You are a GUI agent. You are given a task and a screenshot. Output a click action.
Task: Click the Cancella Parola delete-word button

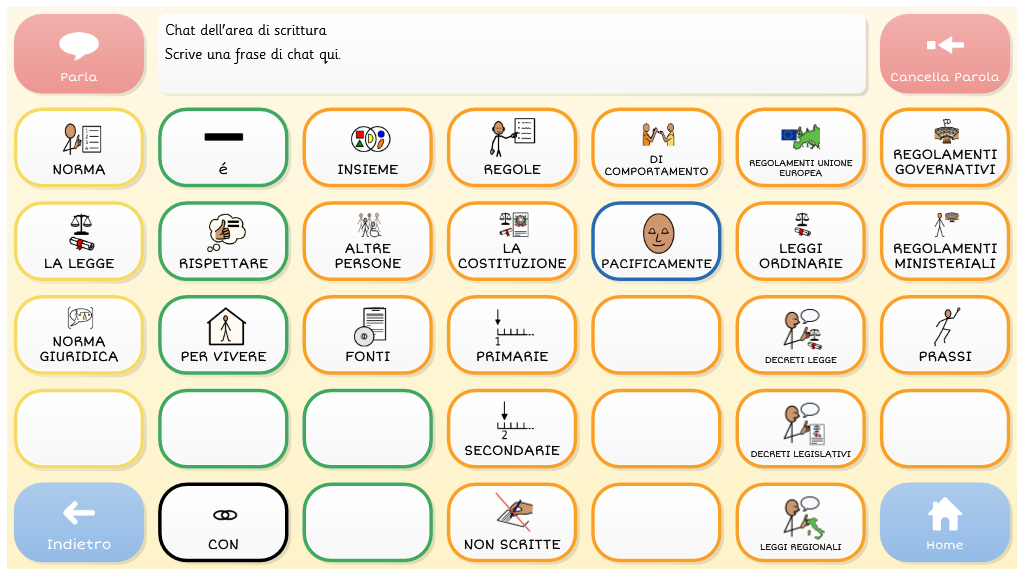pos(944,54)
